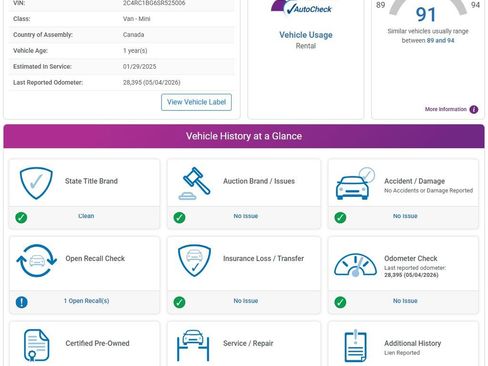The image size is (488, 366).
Task: Click green checkmark under Auction Brand / Issues
Action: 179,217
